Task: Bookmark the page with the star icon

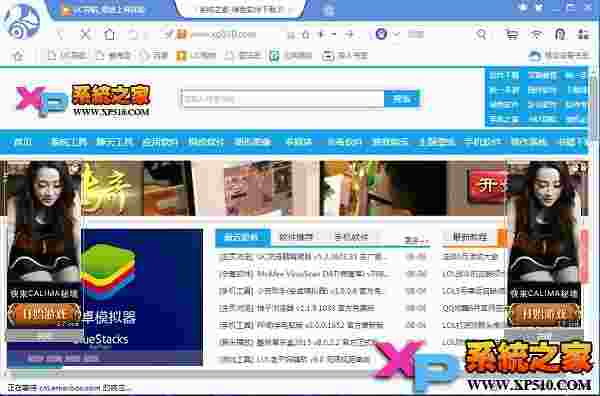Action: coord(305,35)
